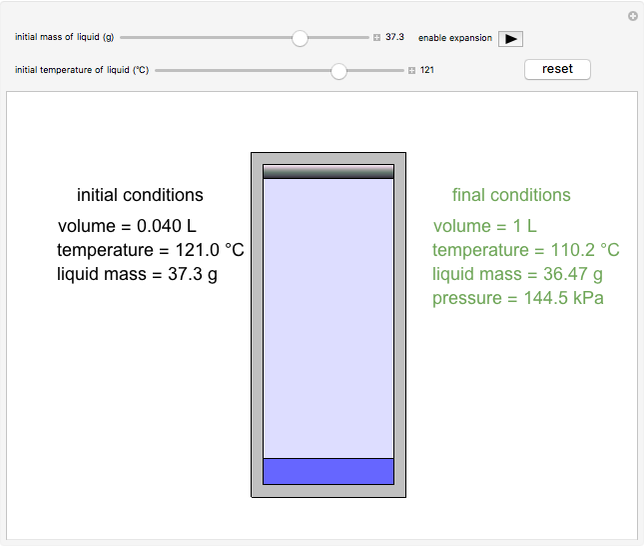Click the 121 temperature value readout
Screen dimensions: 644x548
coord(427,70)
